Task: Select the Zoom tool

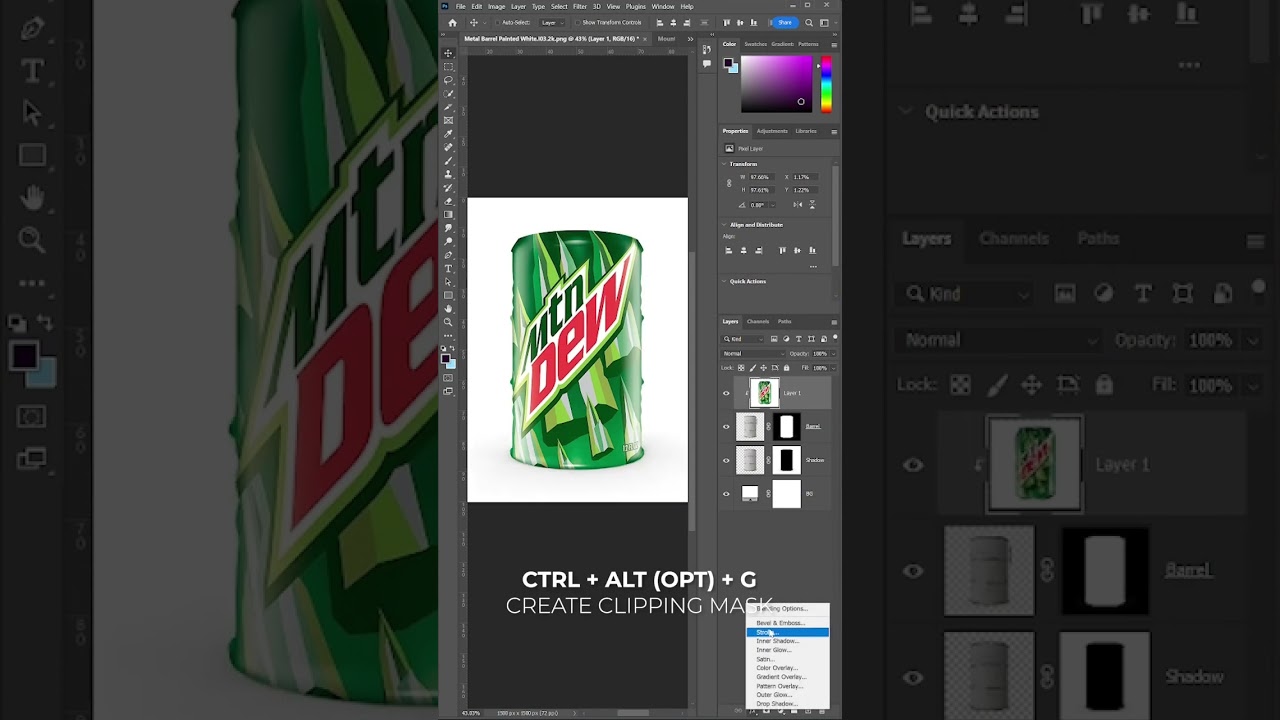Action: pos(448,322)
